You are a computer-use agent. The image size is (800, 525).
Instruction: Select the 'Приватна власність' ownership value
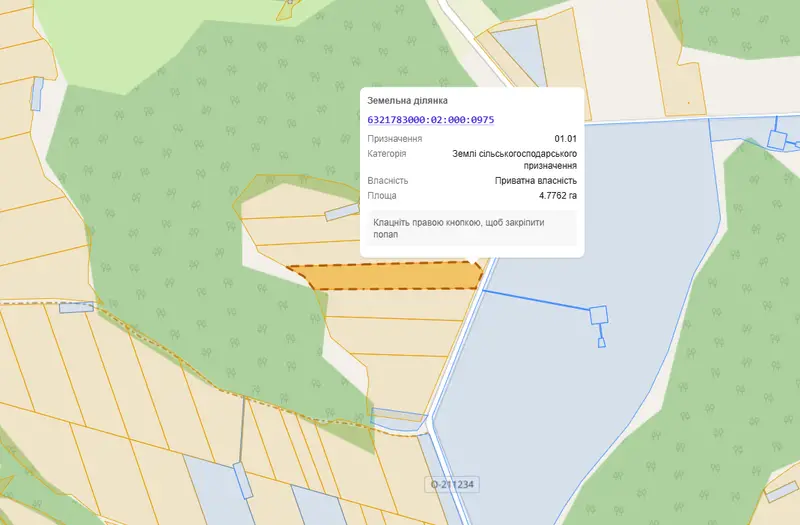pyautogui.click(x=536, y=181)
